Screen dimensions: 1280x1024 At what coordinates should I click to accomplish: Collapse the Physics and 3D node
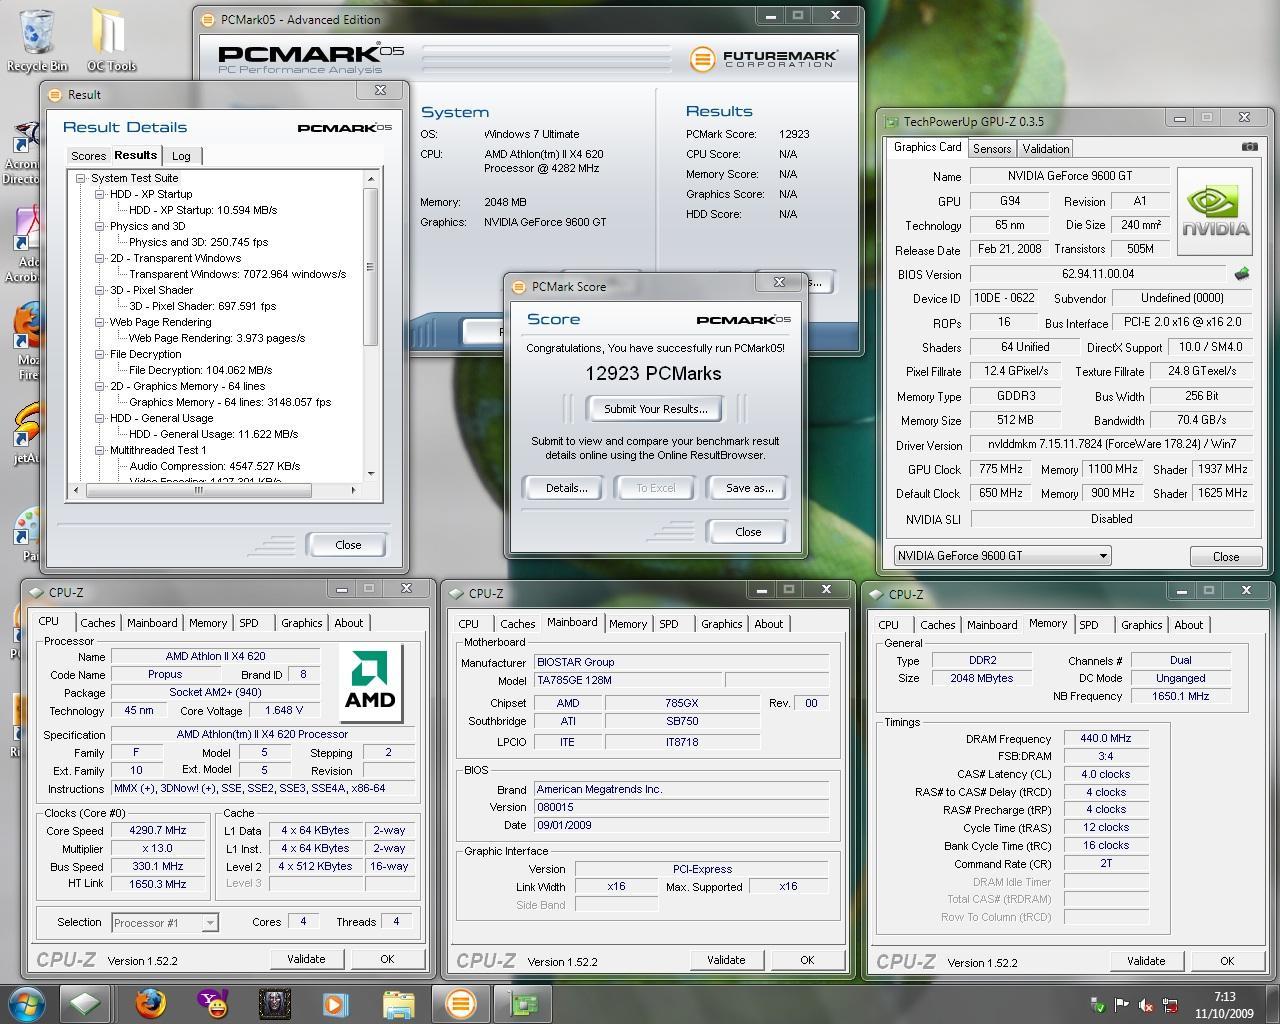coord(100,226)
